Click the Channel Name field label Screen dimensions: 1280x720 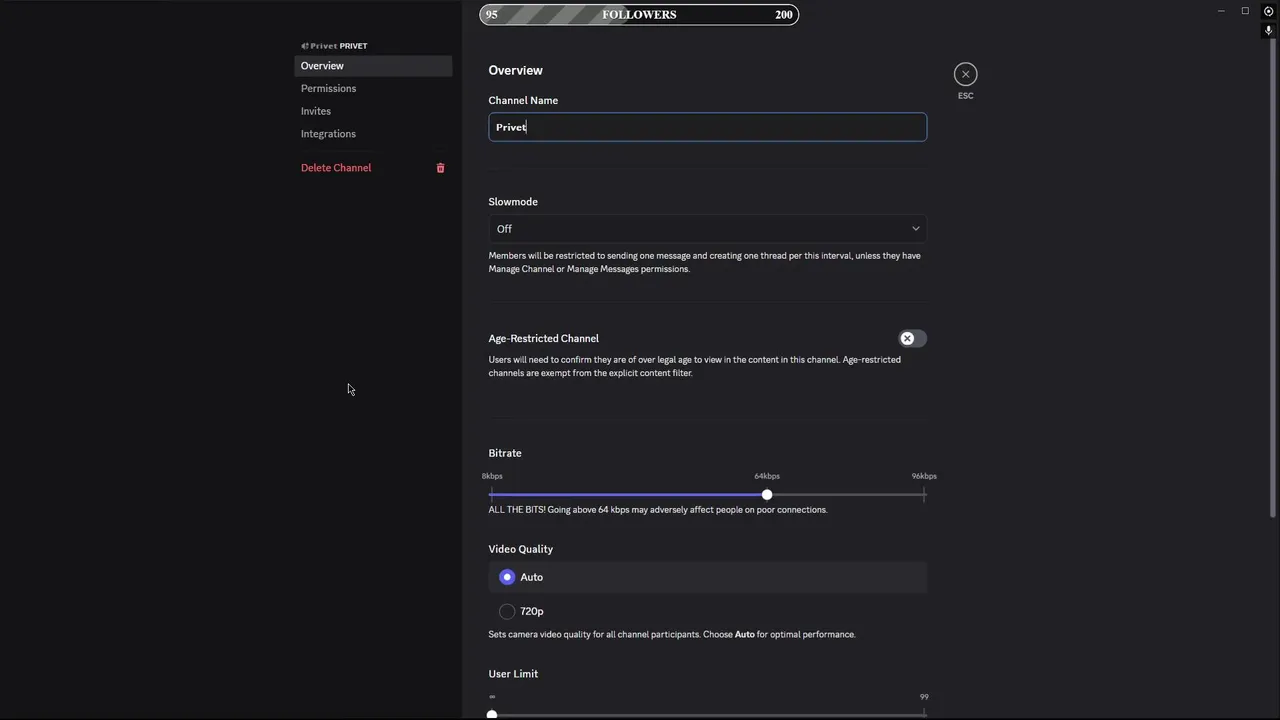523,100
